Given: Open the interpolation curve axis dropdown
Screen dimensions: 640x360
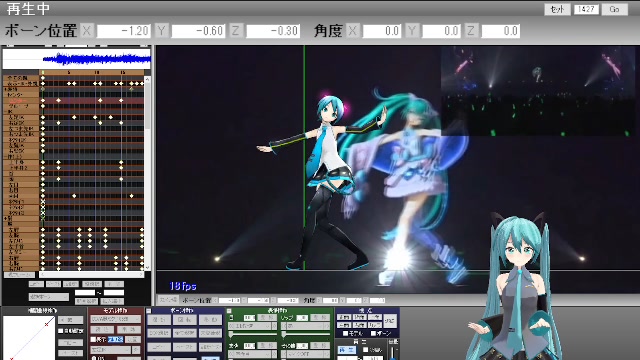Looking at the screenshot, I should pyautogui.click(x=71, y=320).
